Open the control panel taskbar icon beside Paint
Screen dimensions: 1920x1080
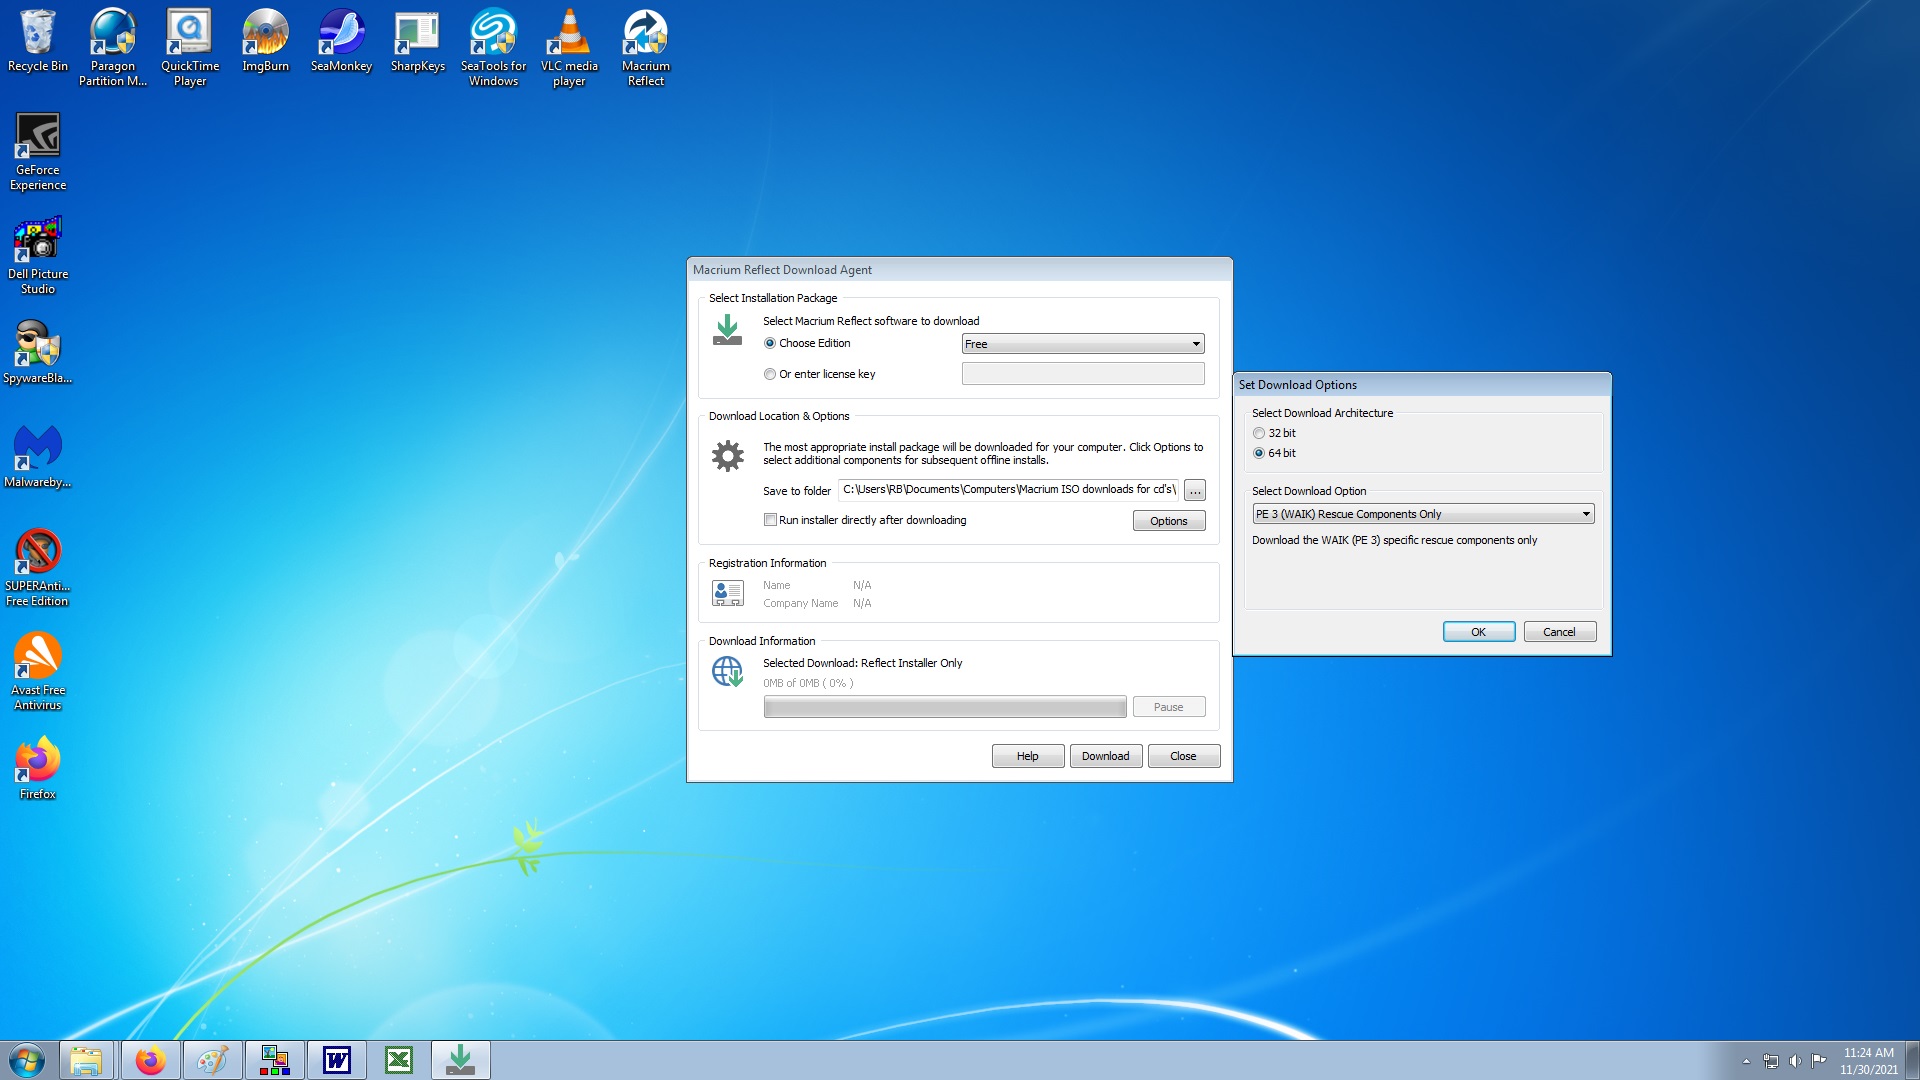pos(275,1060)
